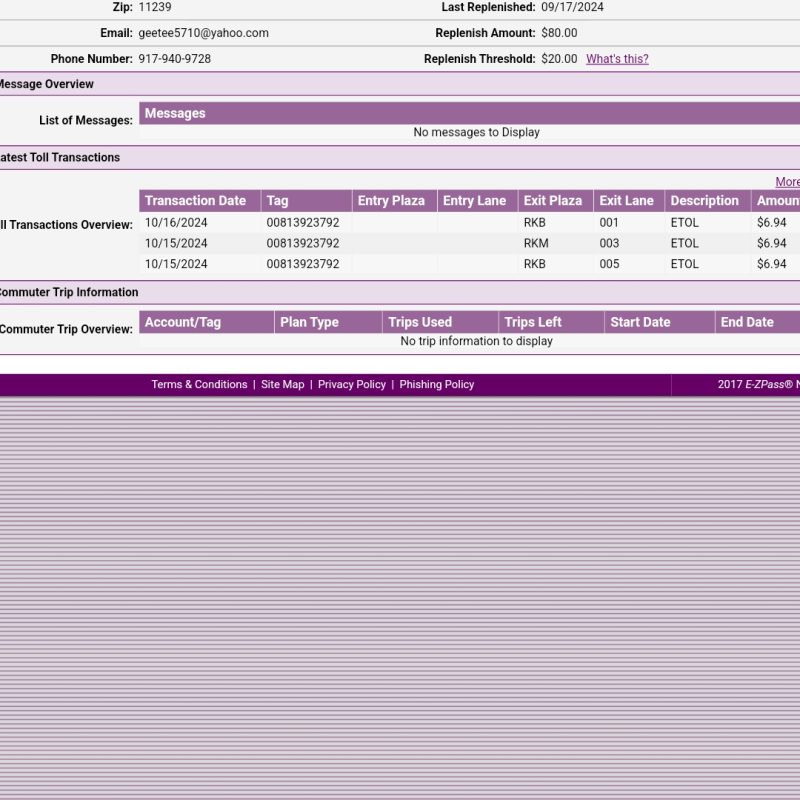
Task: Click the Start Date column header
Action: pyautogui.click(x=640, y=322)
